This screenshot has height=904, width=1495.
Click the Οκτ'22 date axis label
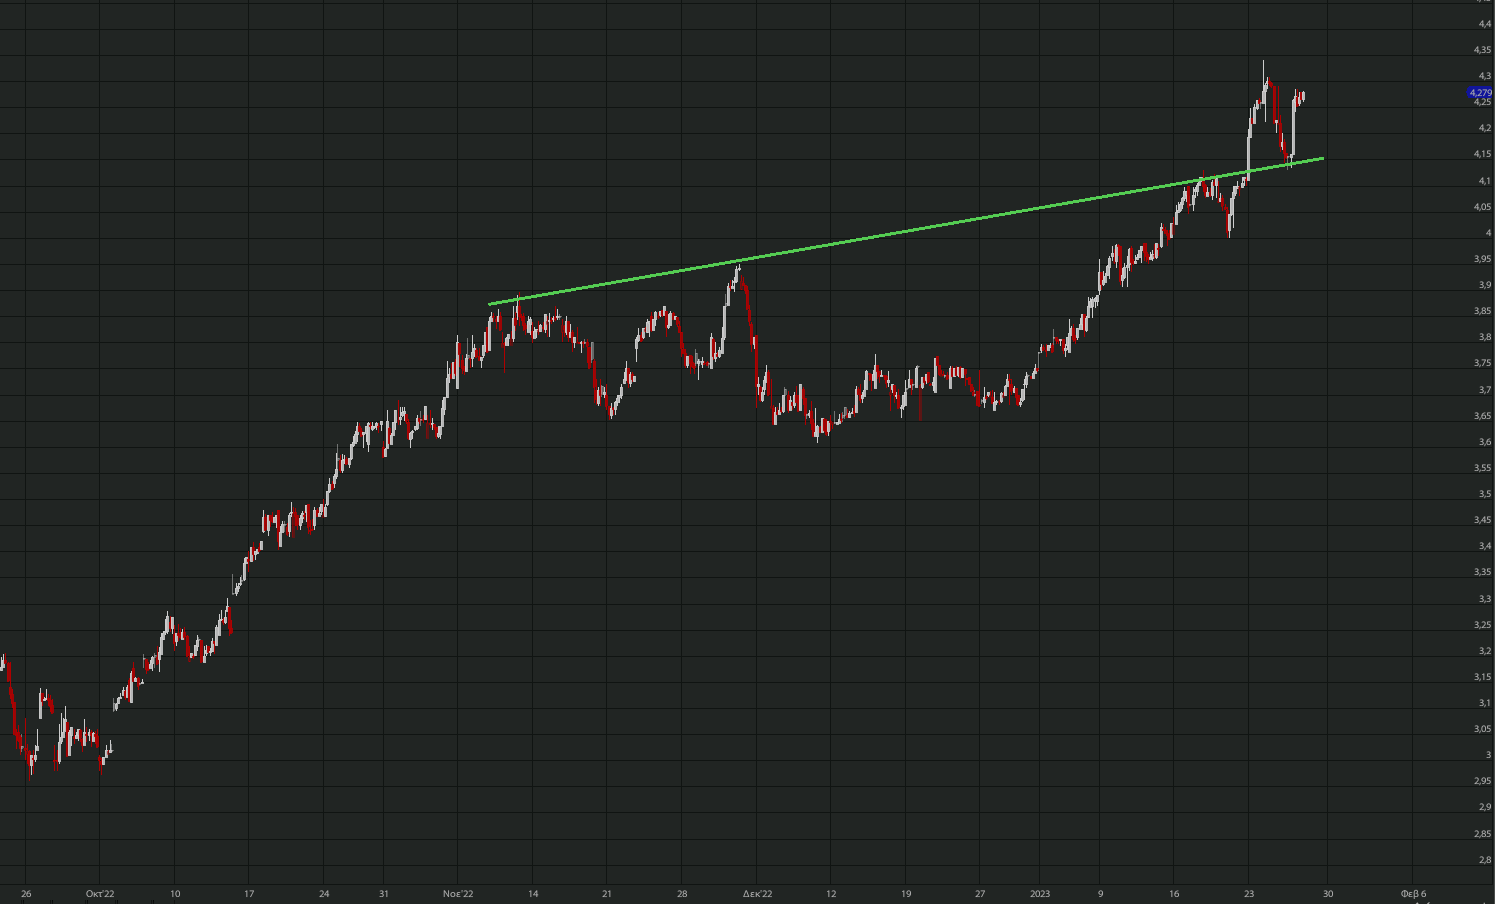click(100, 894)
